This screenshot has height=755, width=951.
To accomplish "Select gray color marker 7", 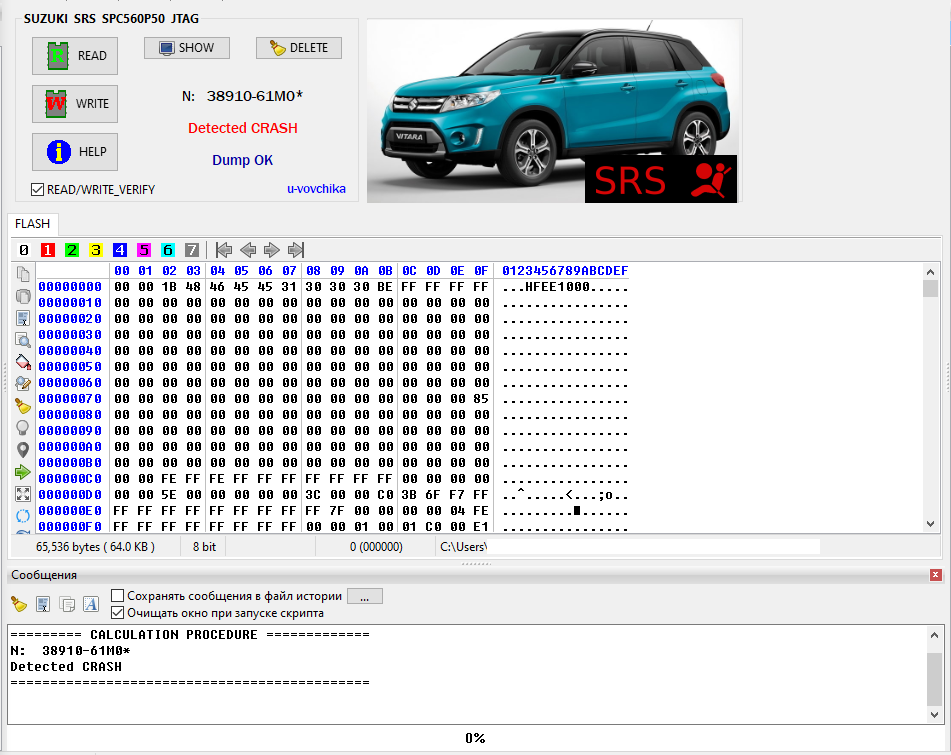I will click(192, 250).
